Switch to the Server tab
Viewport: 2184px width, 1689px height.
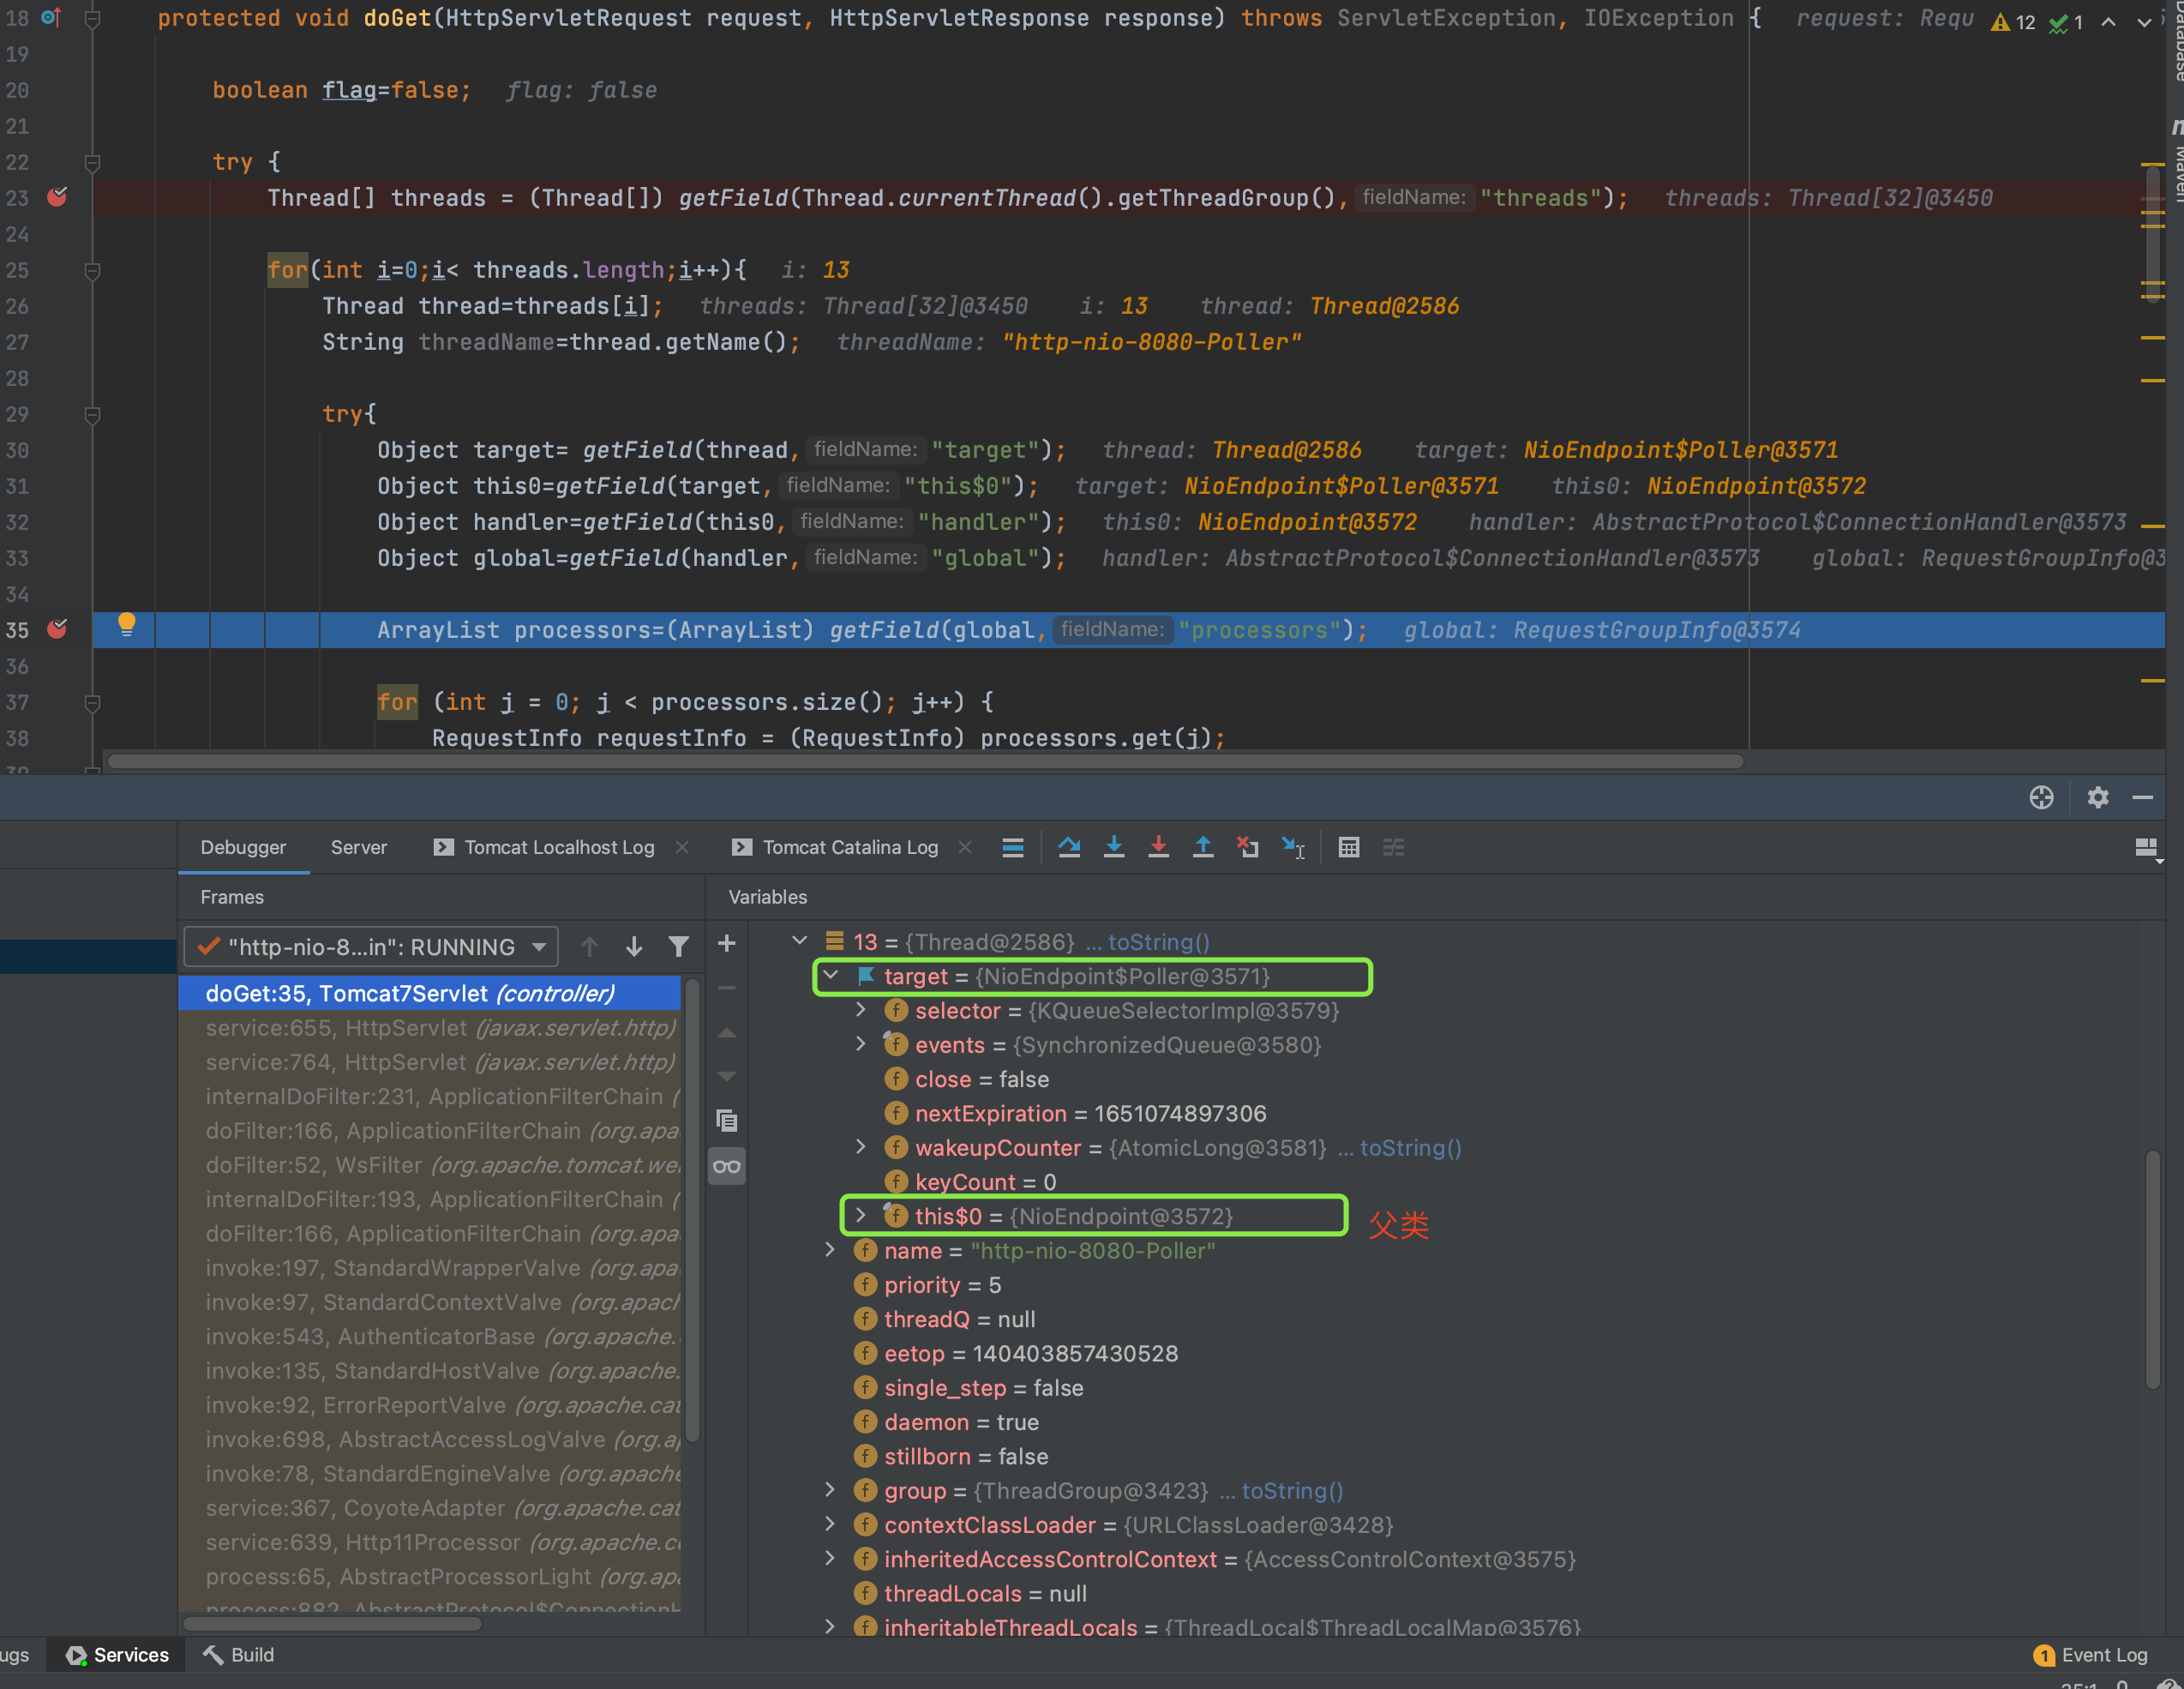coord(358,847)
